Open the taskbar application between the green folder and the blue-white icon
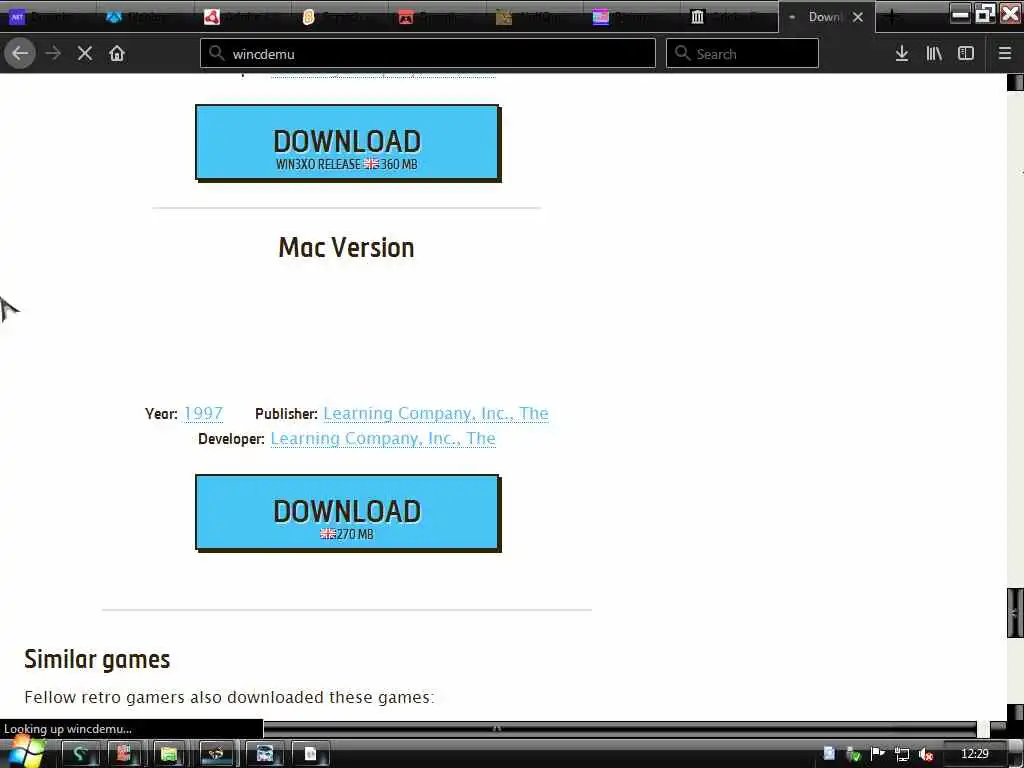This screenshot has width=1024, height=768. 216,754
